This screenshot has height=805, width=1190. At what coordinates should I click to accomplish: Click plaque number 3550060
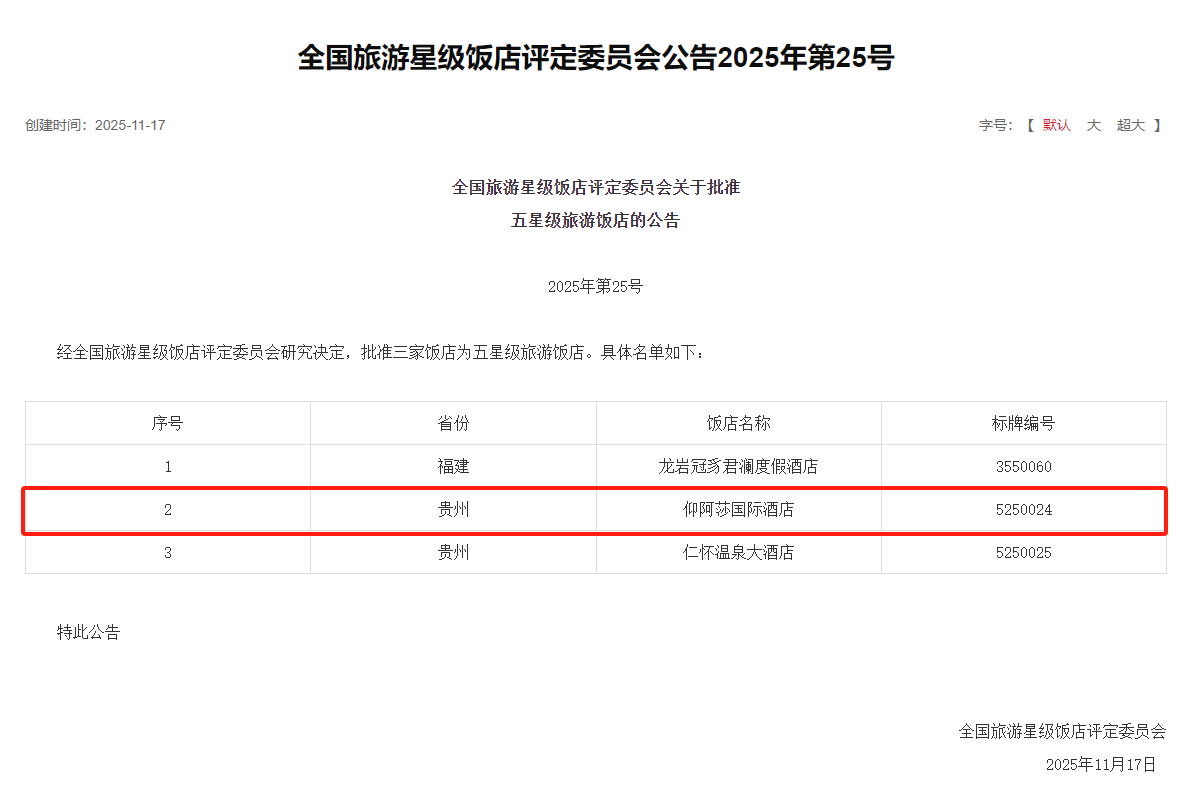click(x=1023, y=466)
